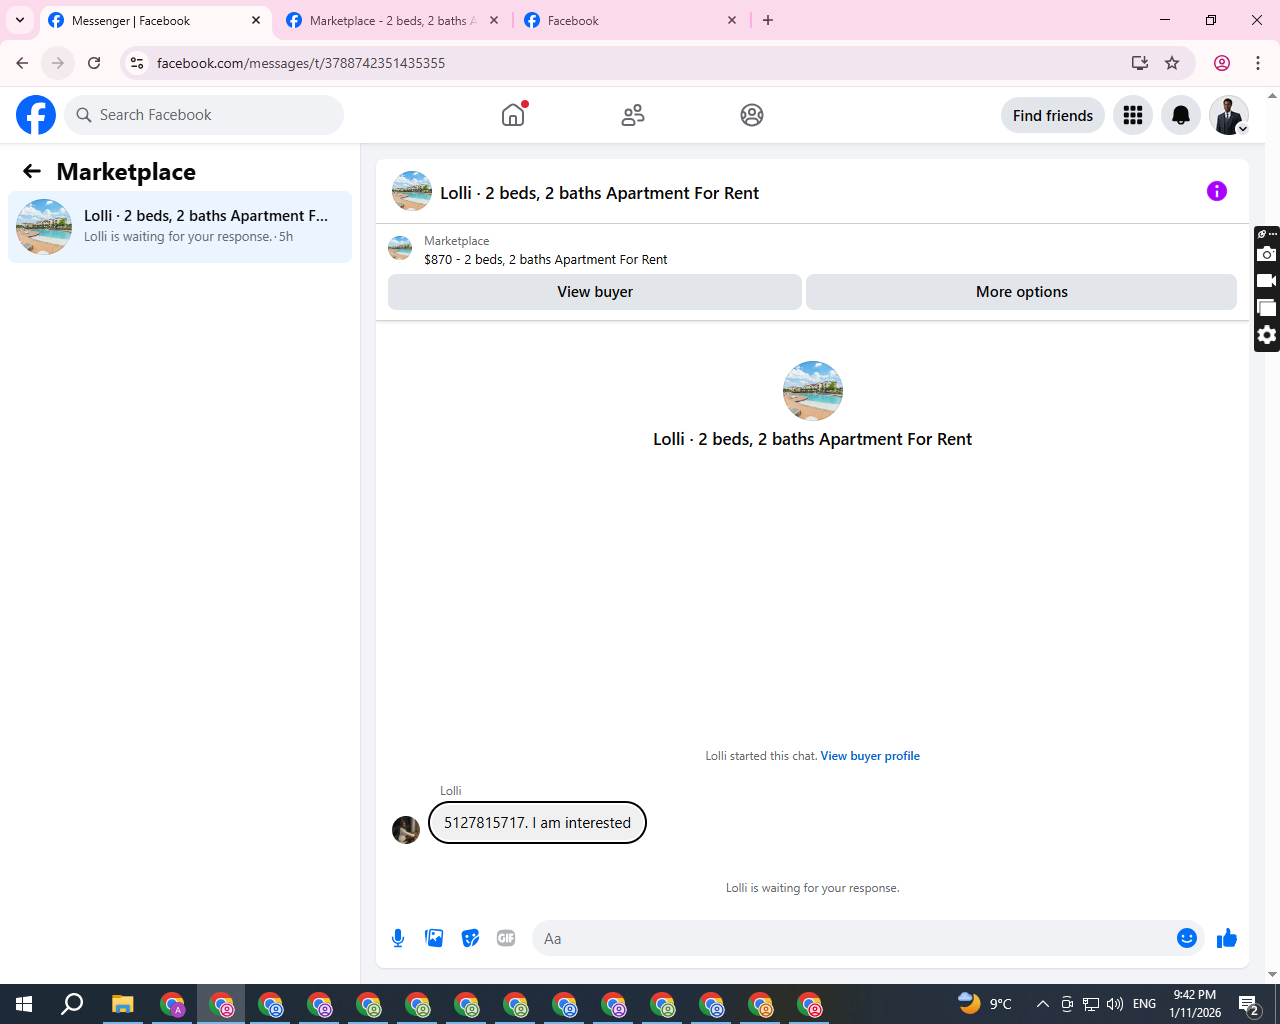Bookmark this page with the star icon
The height and width of the screenshot is (1024, 1280).
pyautogui.click(x=1172, y=63)
